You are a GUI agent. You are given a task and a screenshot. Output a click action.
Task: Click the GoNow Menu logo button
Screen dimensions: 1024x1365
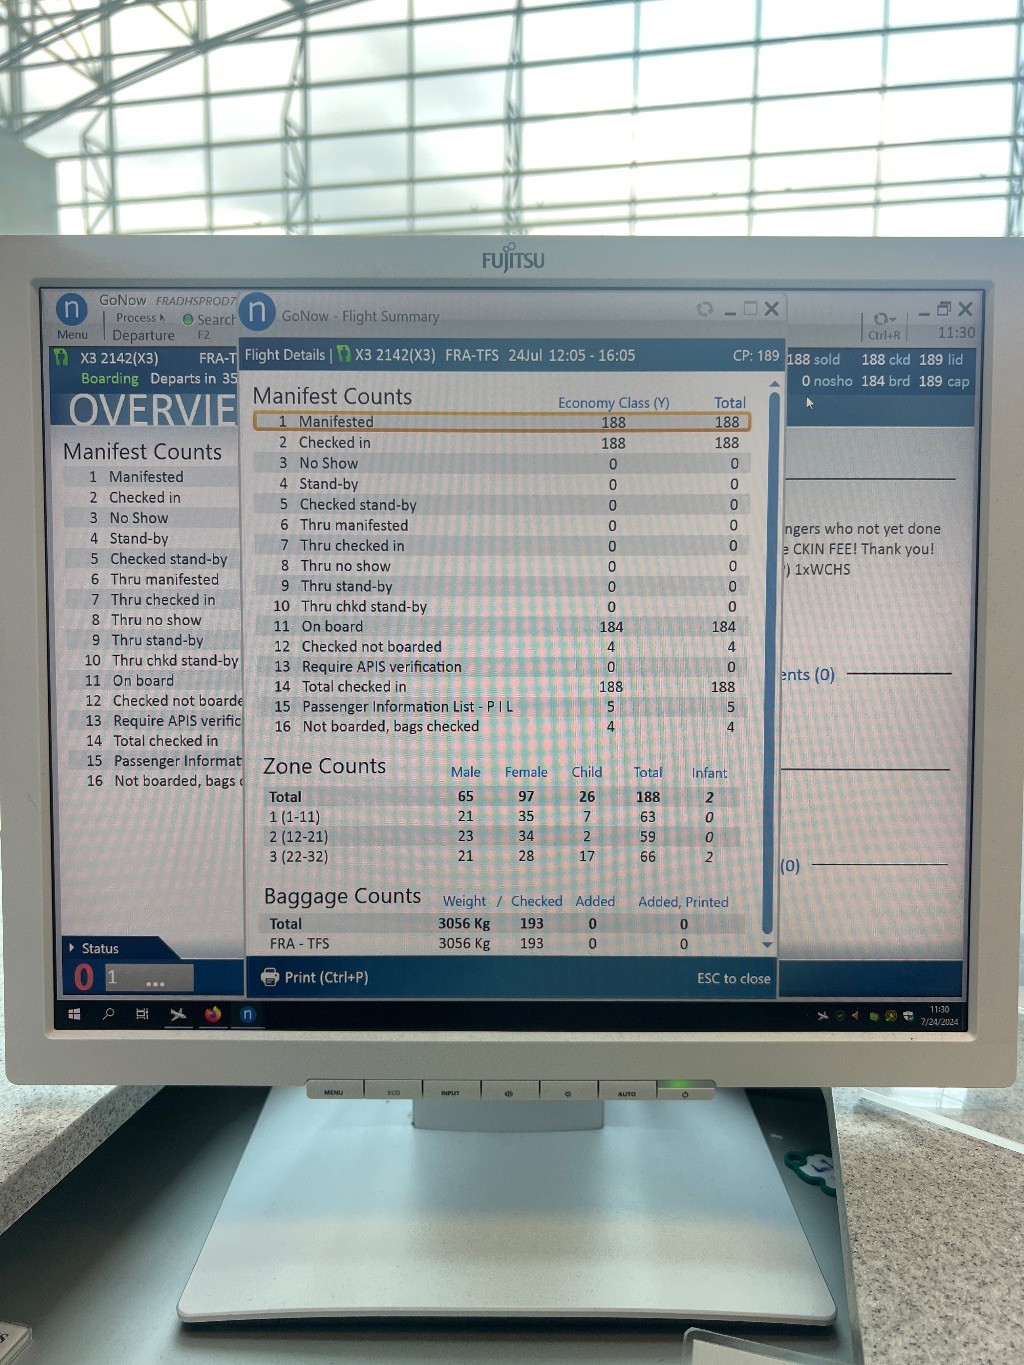(71, 310)
